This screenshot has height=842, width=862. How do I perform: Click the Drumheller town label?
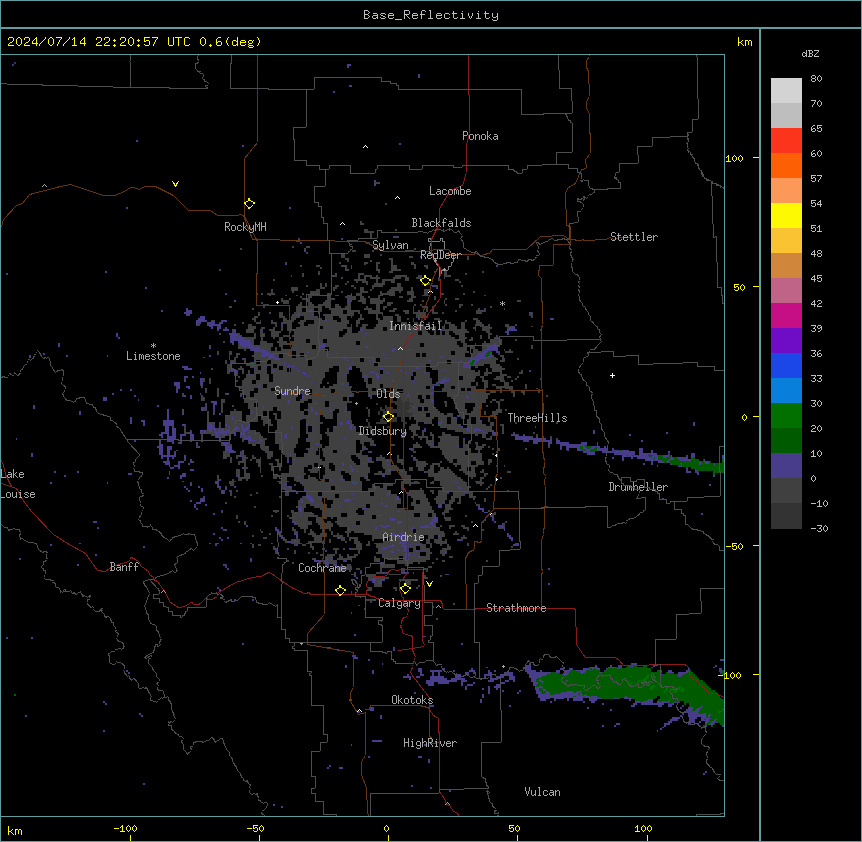click(x=638, y=487)
